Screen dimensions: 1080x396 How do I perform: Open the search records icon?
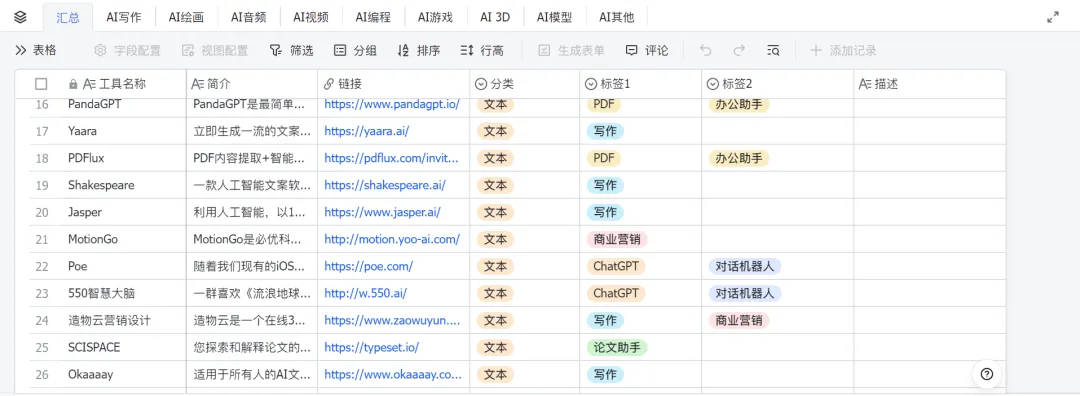(x=773, y=50)
